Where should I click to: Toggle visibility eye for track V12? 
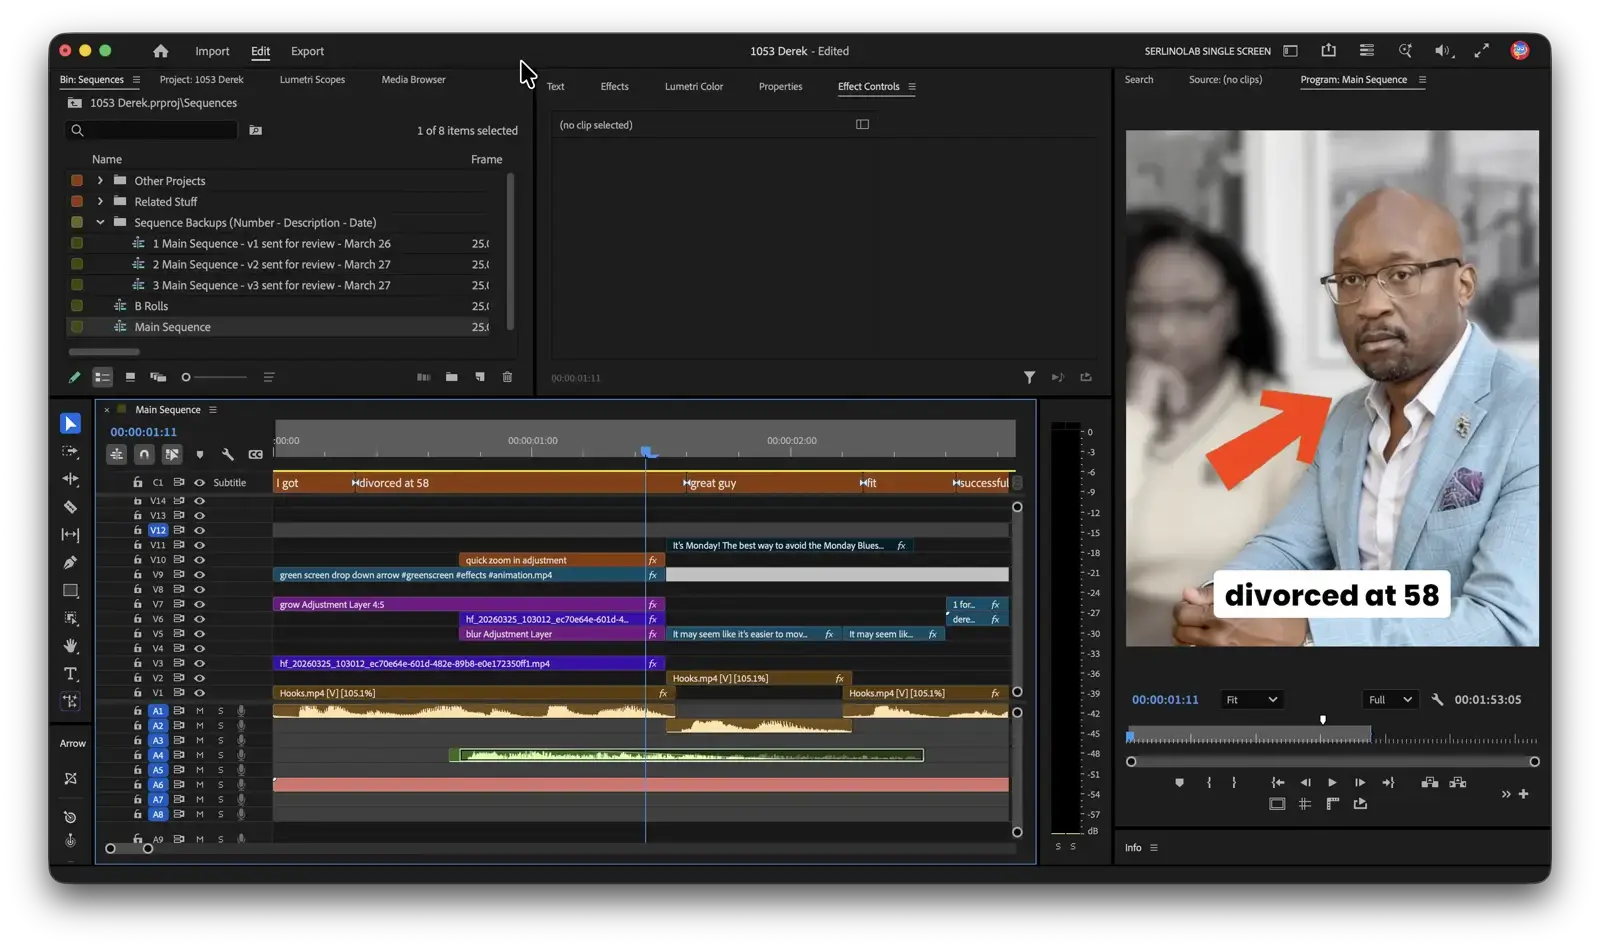199,530
